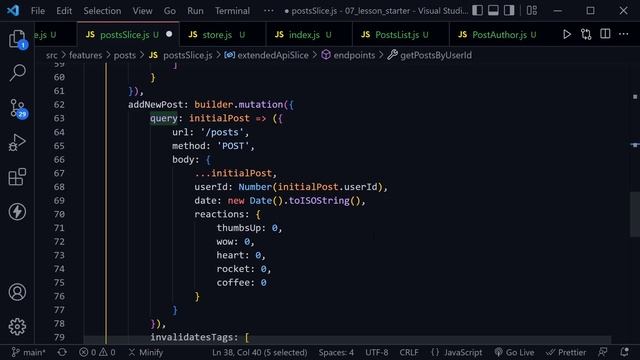Click the VS Code logo icon
The width and height of the screenshot is (640, 360).
tap(13, 10)
